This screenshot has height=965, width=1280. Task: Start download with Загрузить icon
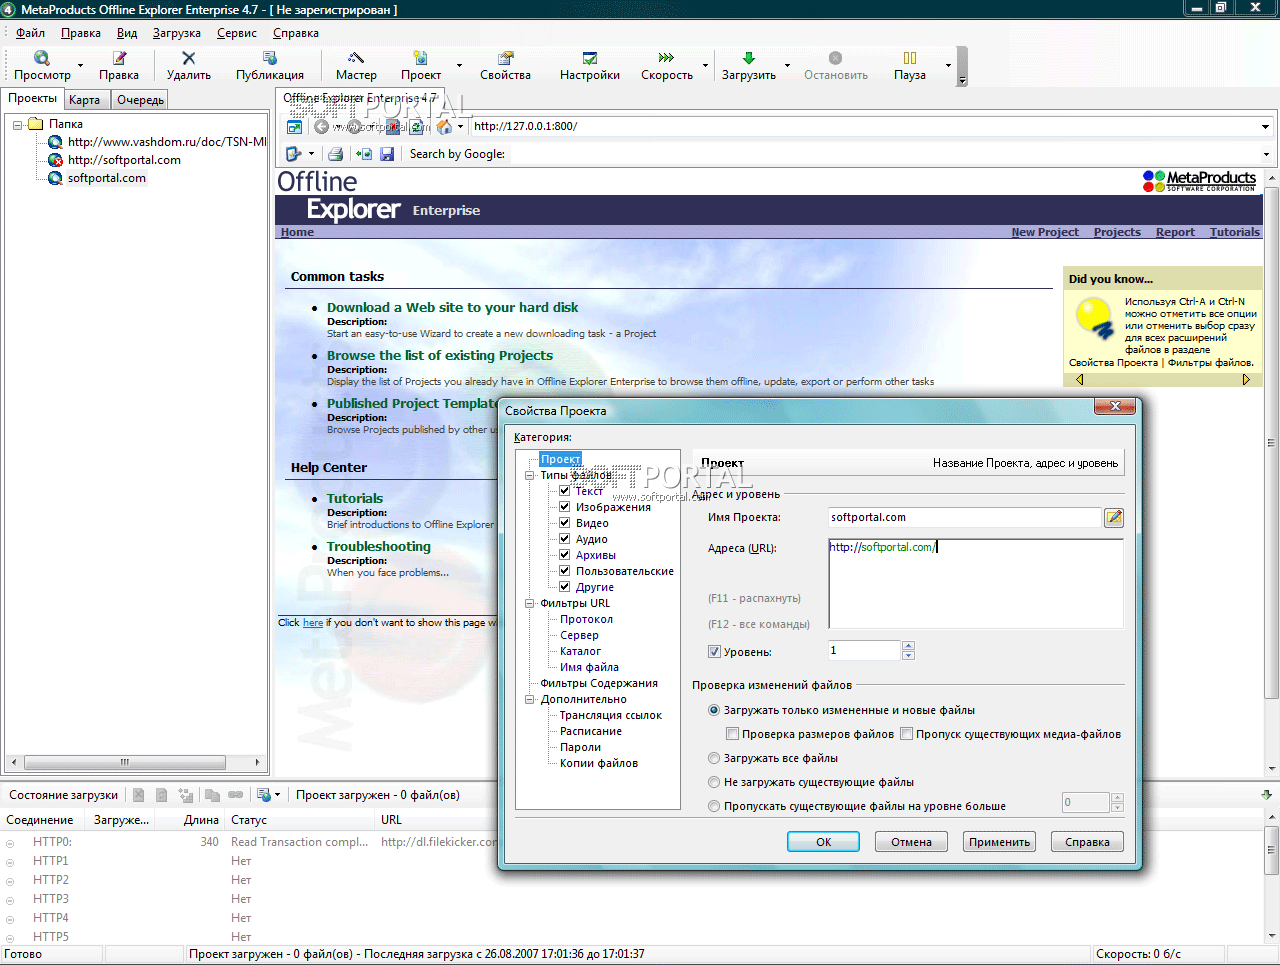coord(749,58)
